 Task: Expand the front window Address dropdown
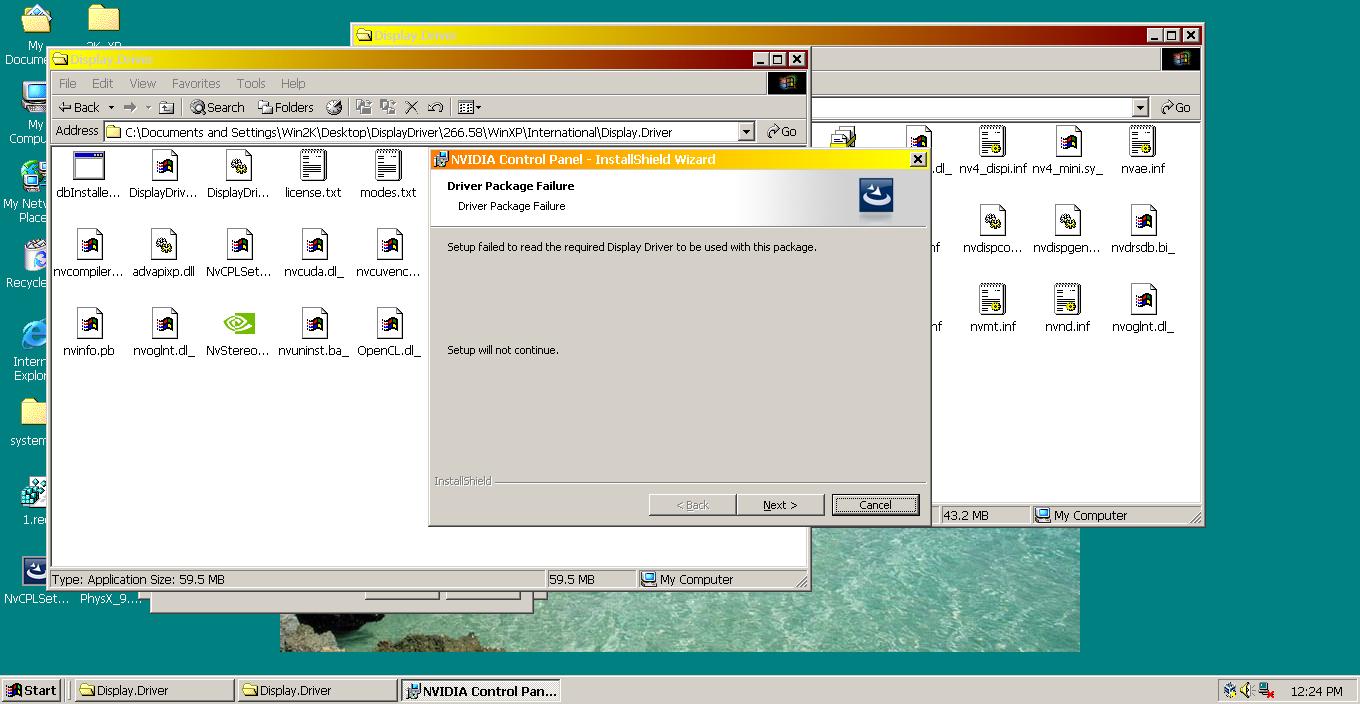(746, 132)
